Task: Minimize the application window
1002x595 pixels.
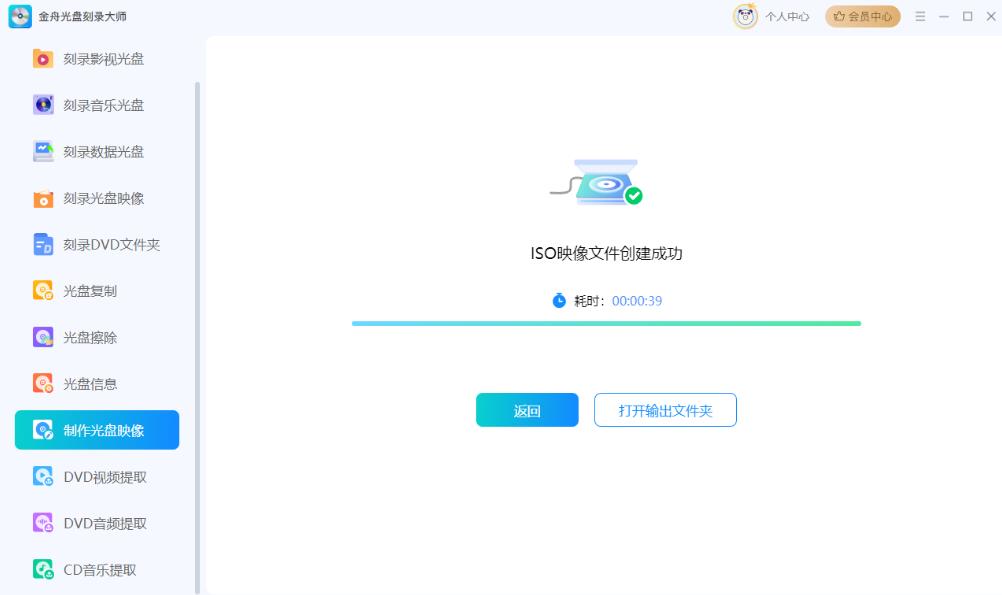Action: click(x=944, y=17)
